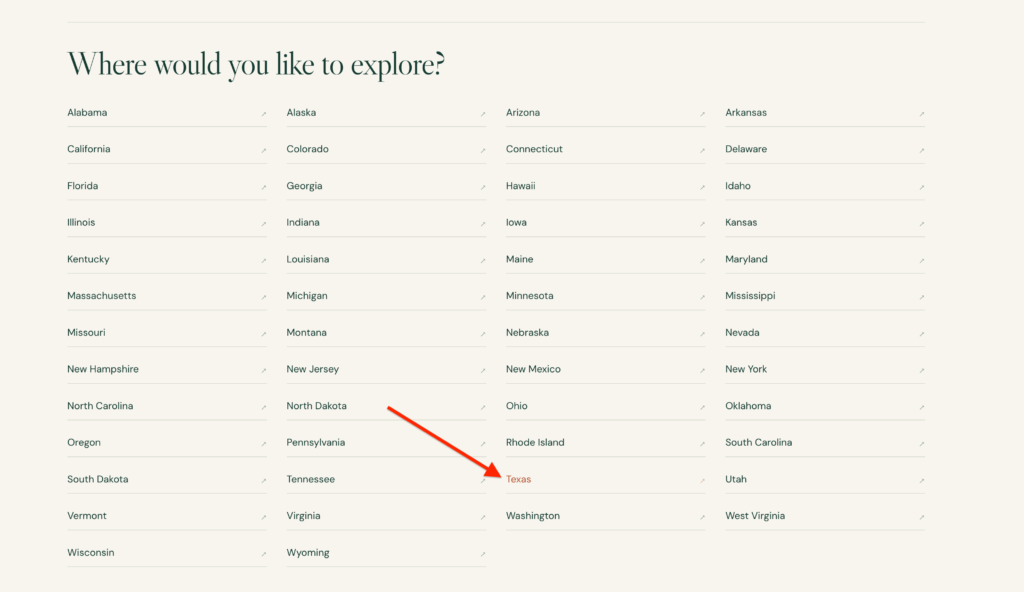1024x592 pixels.
Task: Open the North Dakota link
Action: [317, 406]
